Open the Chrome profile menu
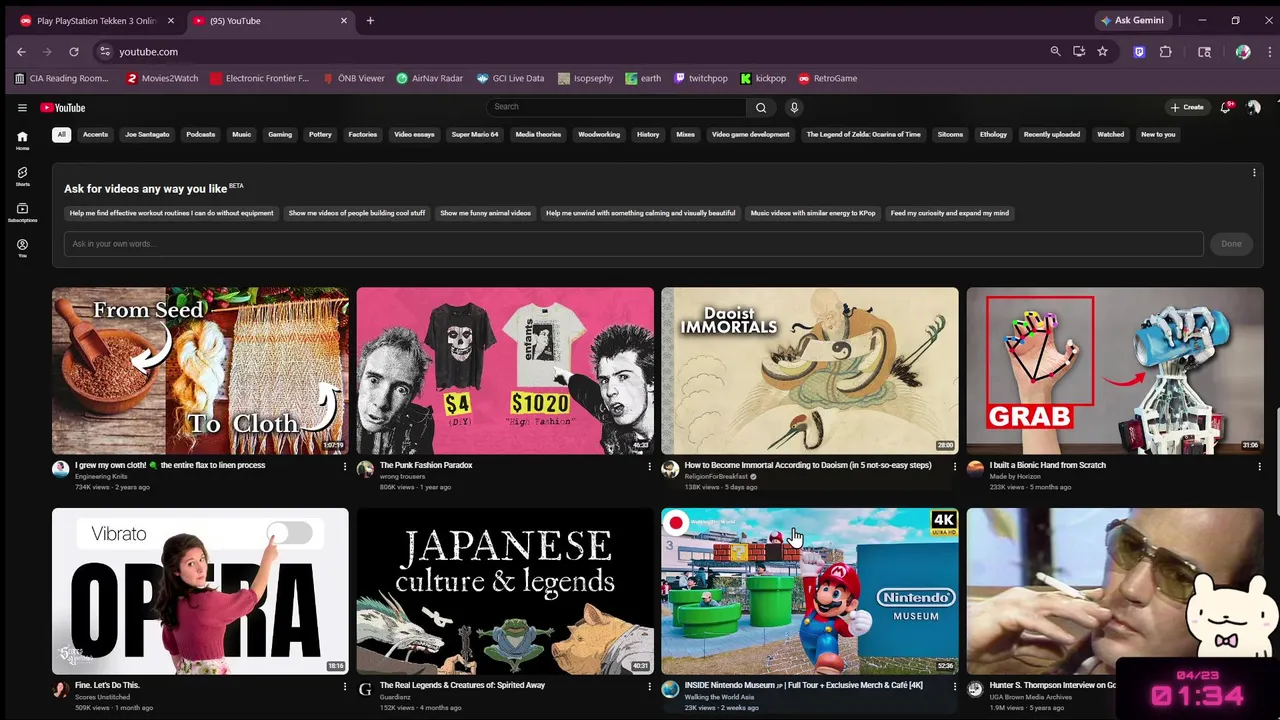Screen dimensions: 1280x720 [x=1243, y=52]
